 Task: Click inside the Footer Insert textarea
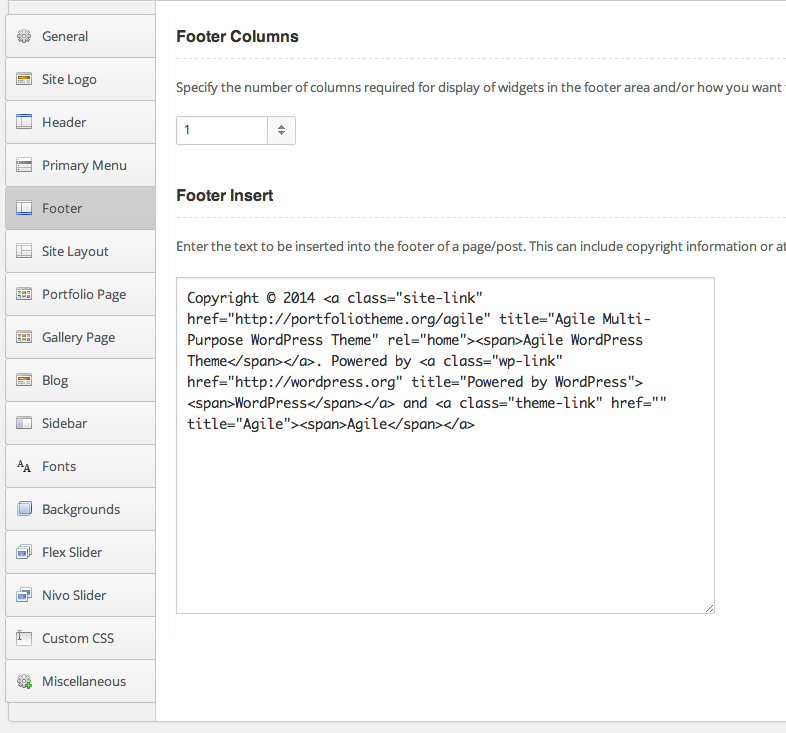pos(445,445)
